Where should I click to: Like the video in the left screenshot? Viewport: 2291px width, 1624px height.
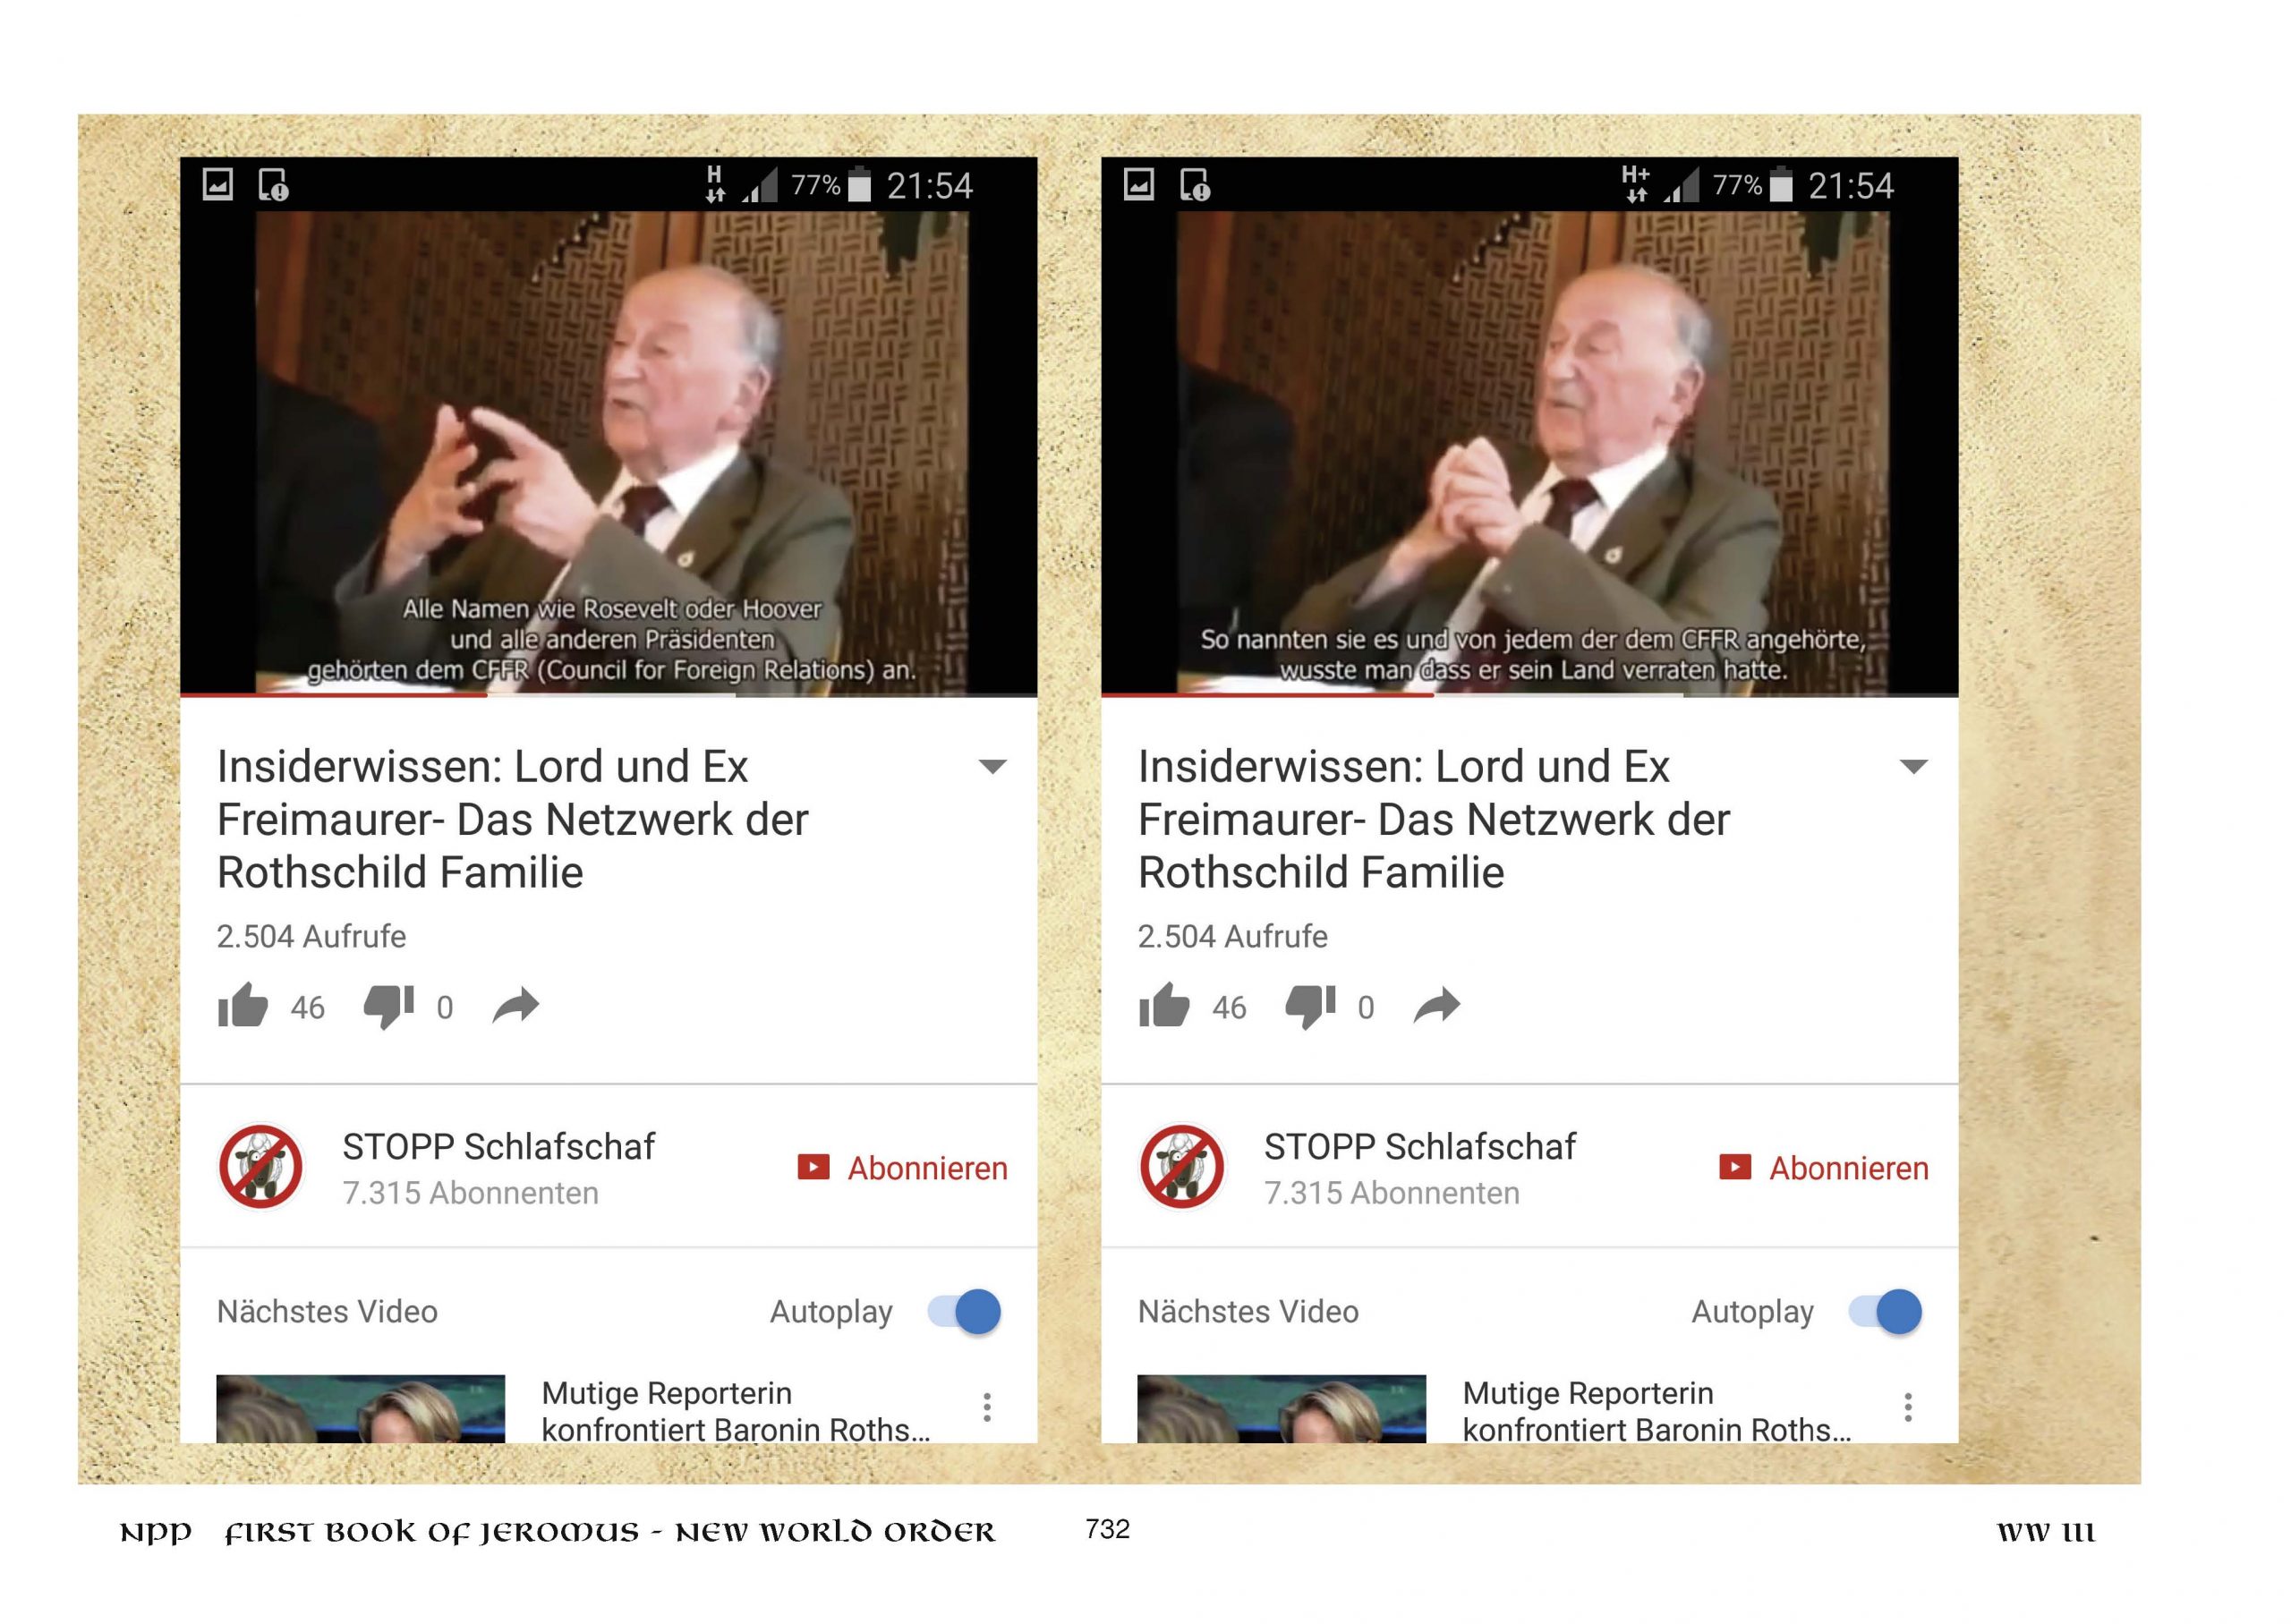tap(243, 1006)
